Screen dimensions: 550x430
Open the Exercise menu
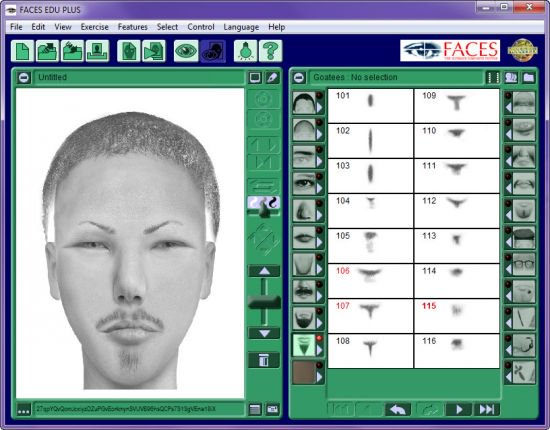(x=94, y=27)
